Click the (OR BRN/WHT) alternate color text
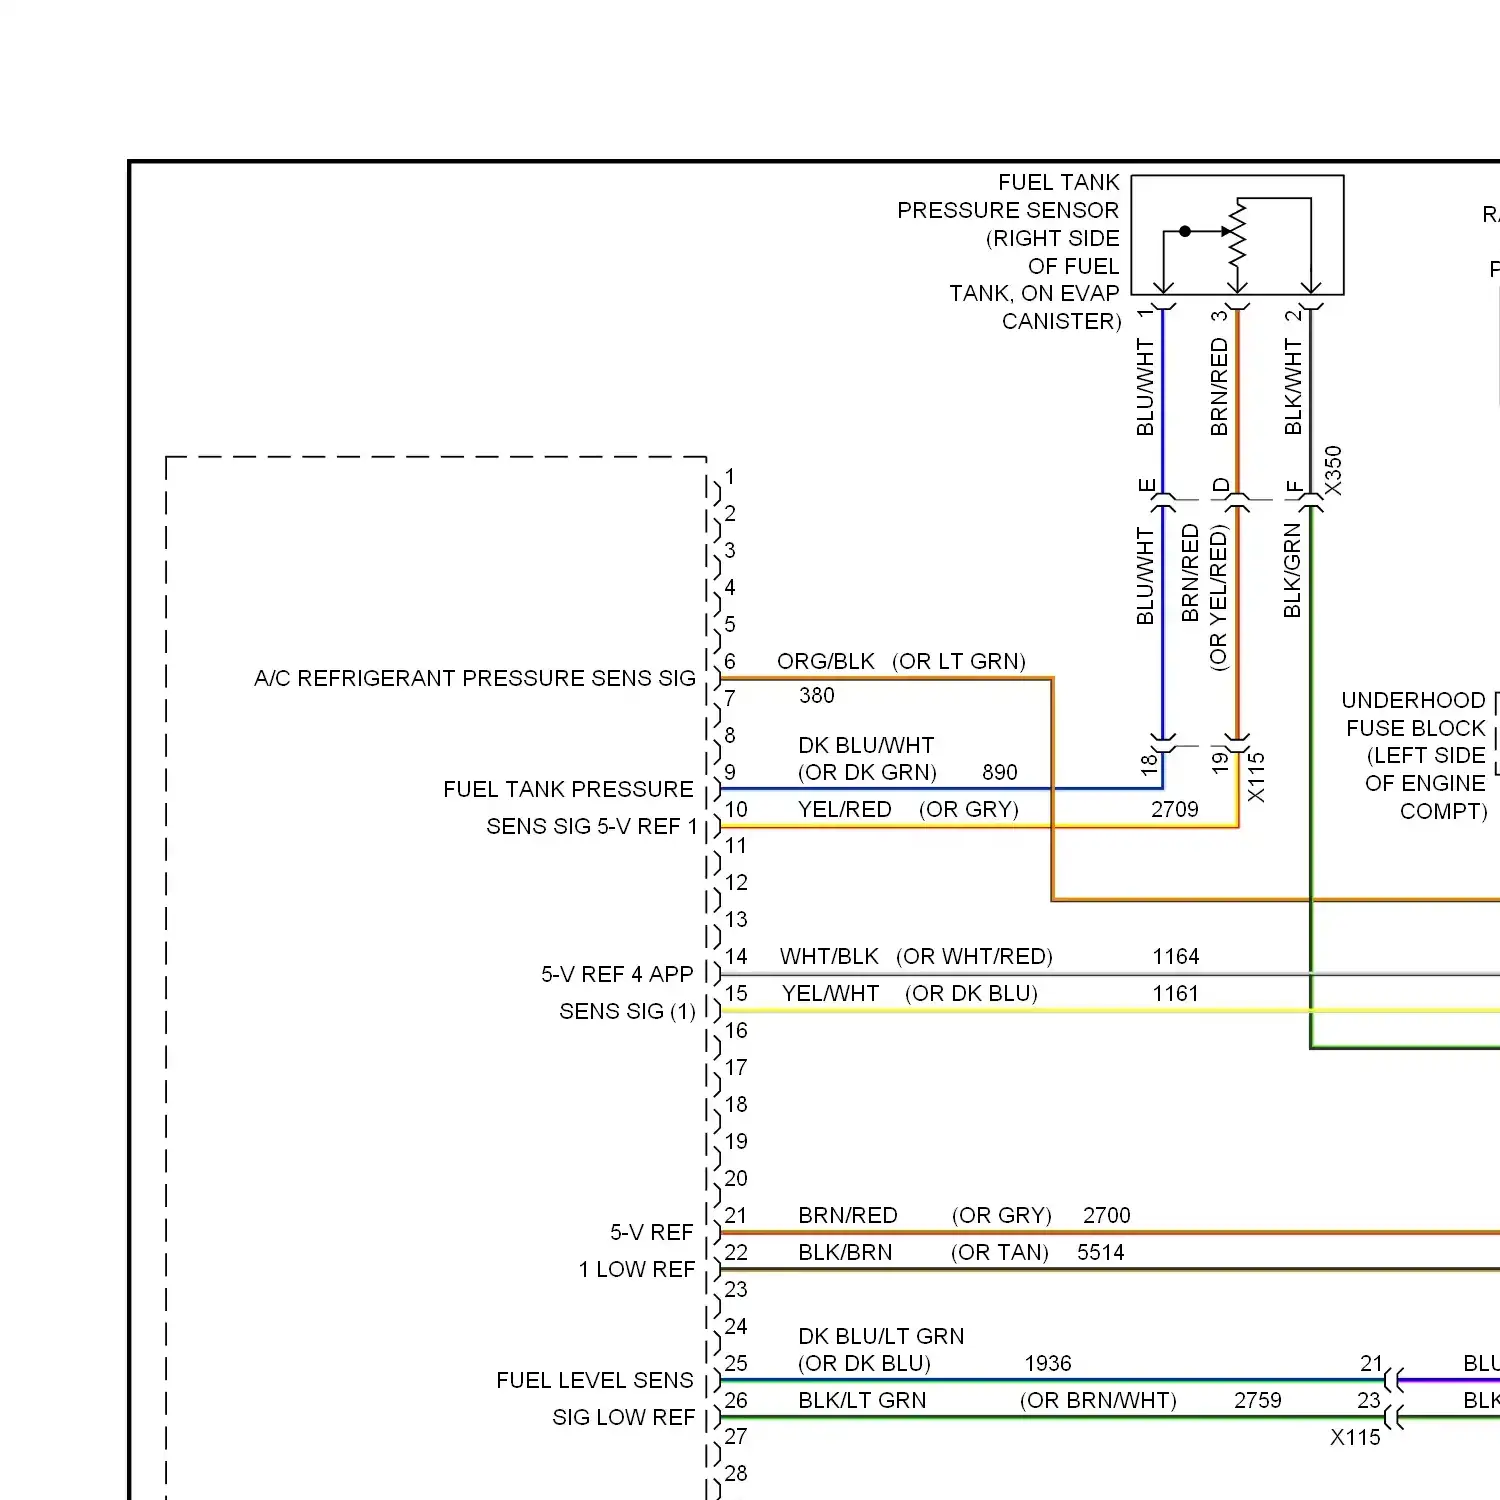This screenshot has width=1500, height=1500. click(x=1098, y=1400)
